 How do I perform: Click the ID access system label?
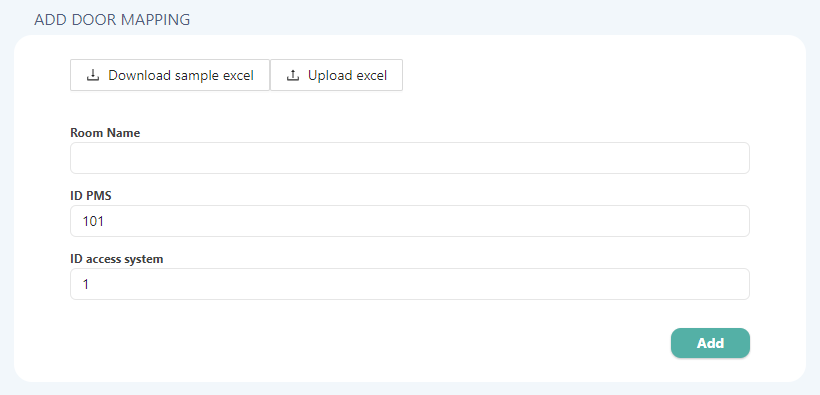click(x=117, y=259)
